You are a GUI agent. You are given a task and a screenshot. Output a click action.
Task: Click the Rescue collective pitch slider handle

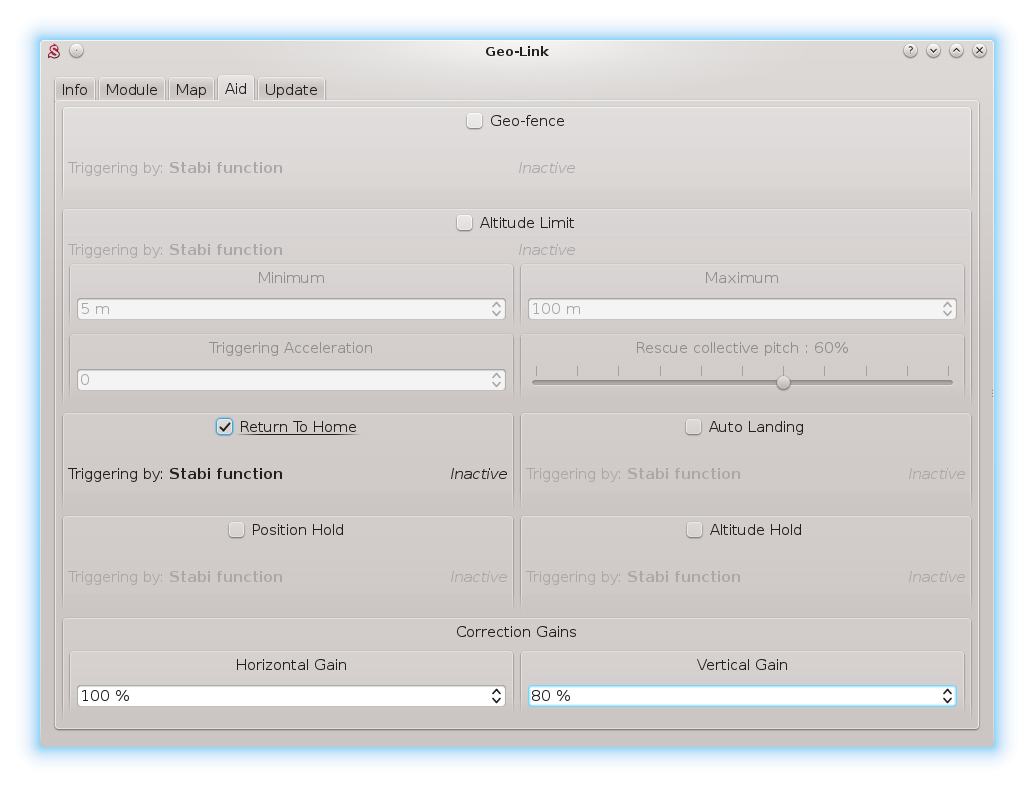click(783, 382)
